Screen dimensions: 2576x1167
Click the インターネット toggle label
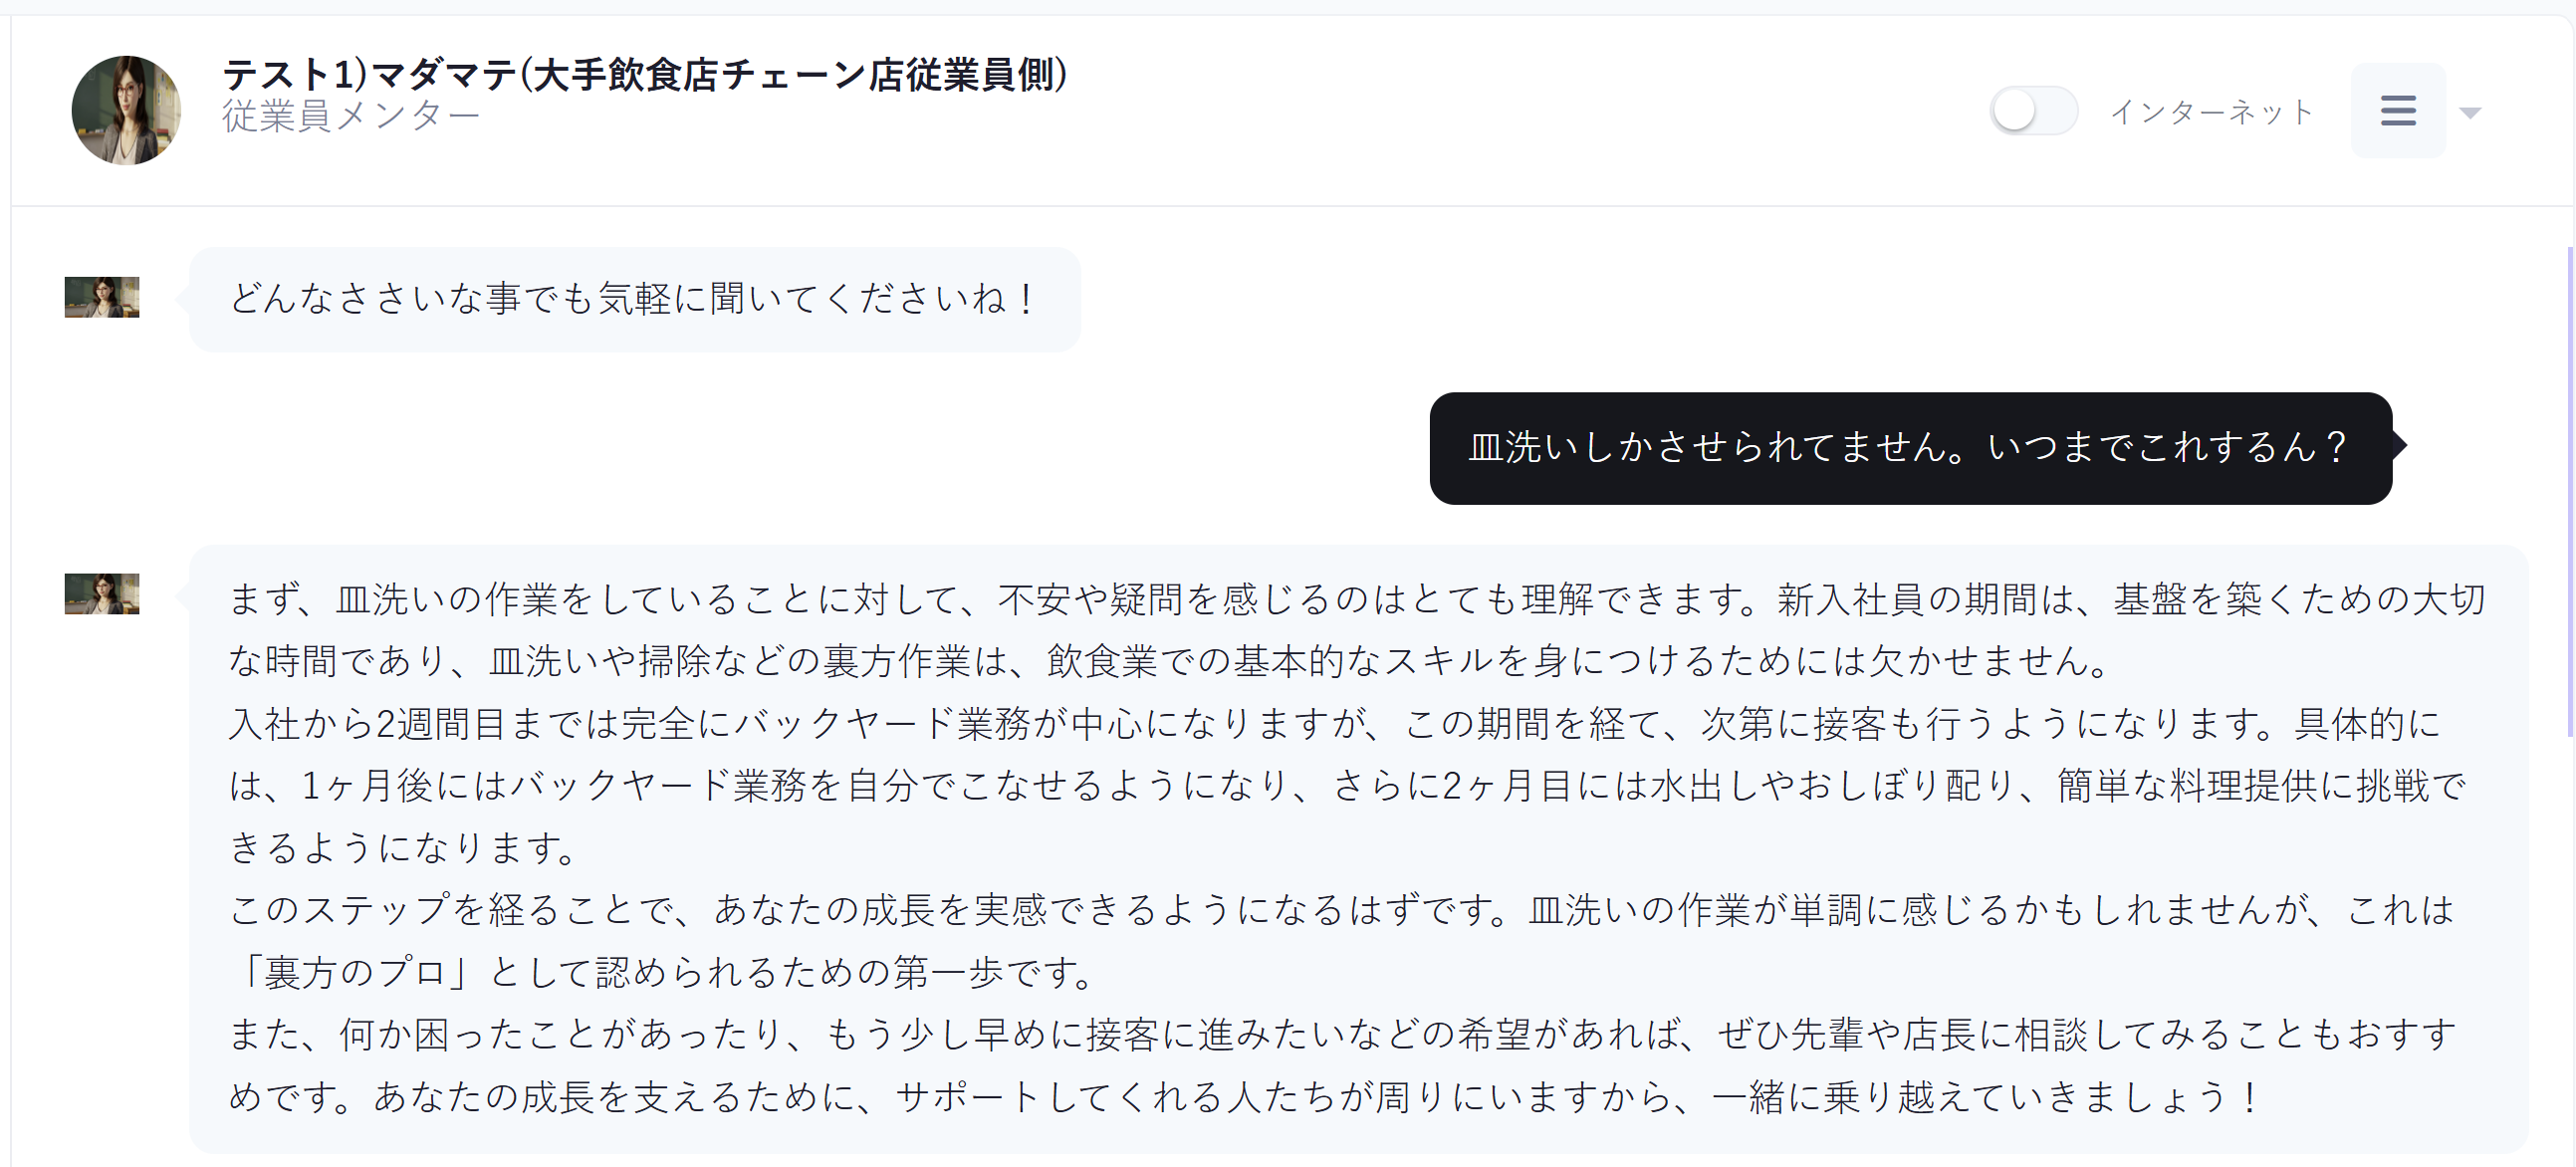pyautogui.click(x=2211, y=112)
